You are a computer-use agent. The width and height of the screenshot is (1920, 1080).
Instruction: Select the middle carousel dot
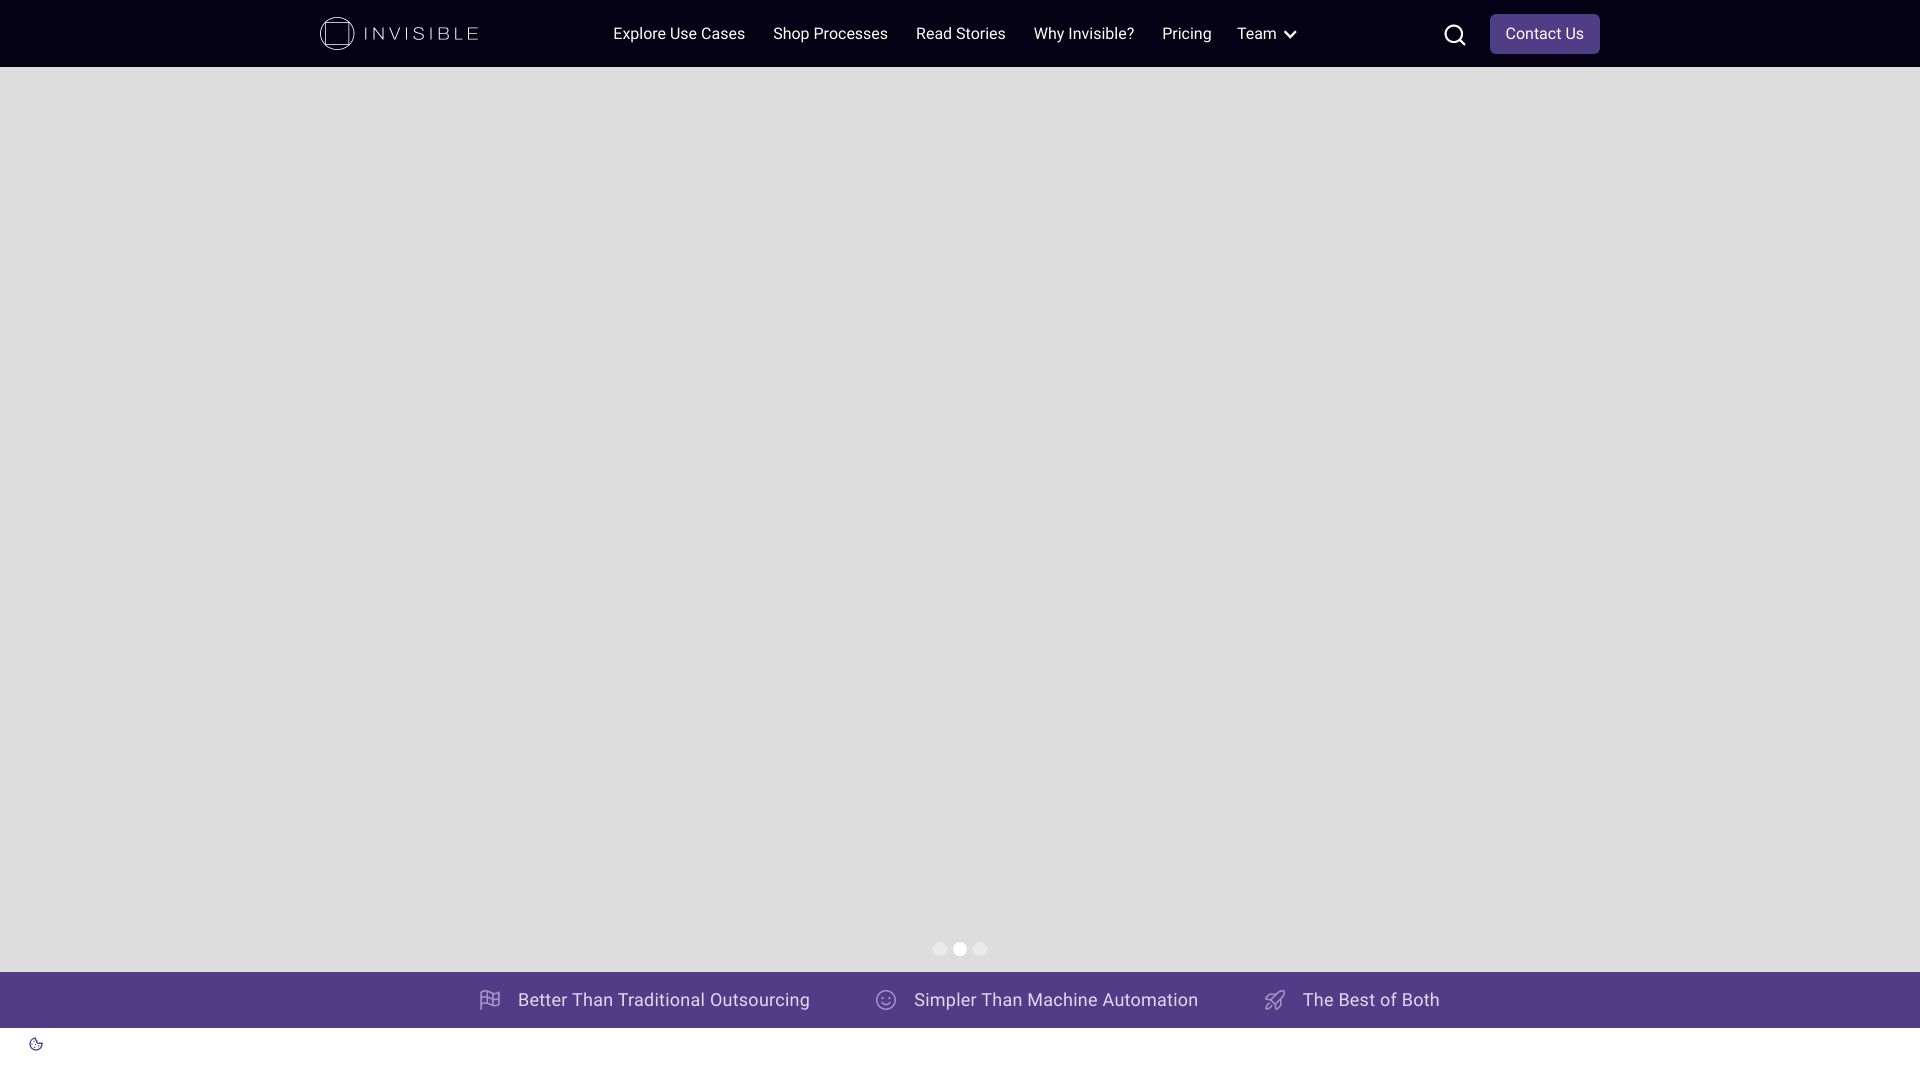point(960,949)
